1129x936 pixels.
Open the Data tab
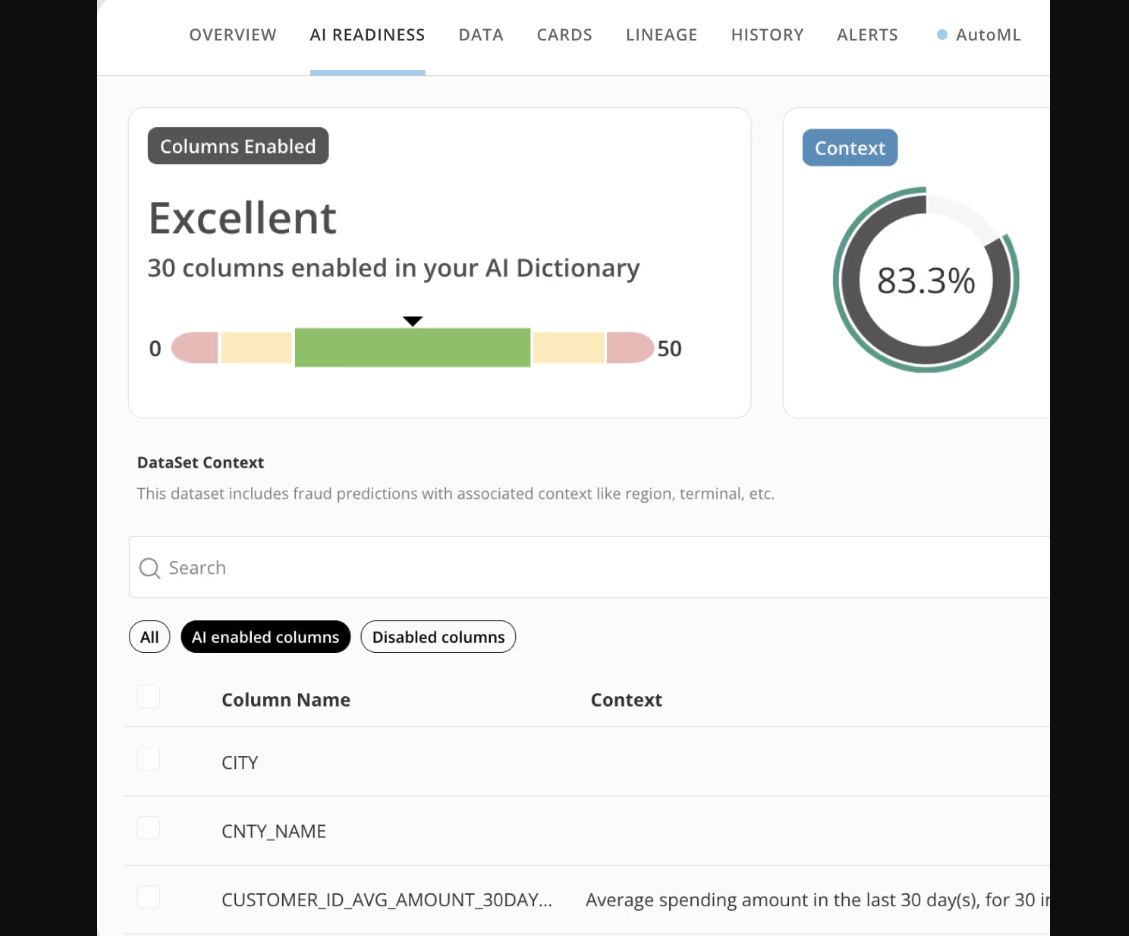click(x=481, y=35)
